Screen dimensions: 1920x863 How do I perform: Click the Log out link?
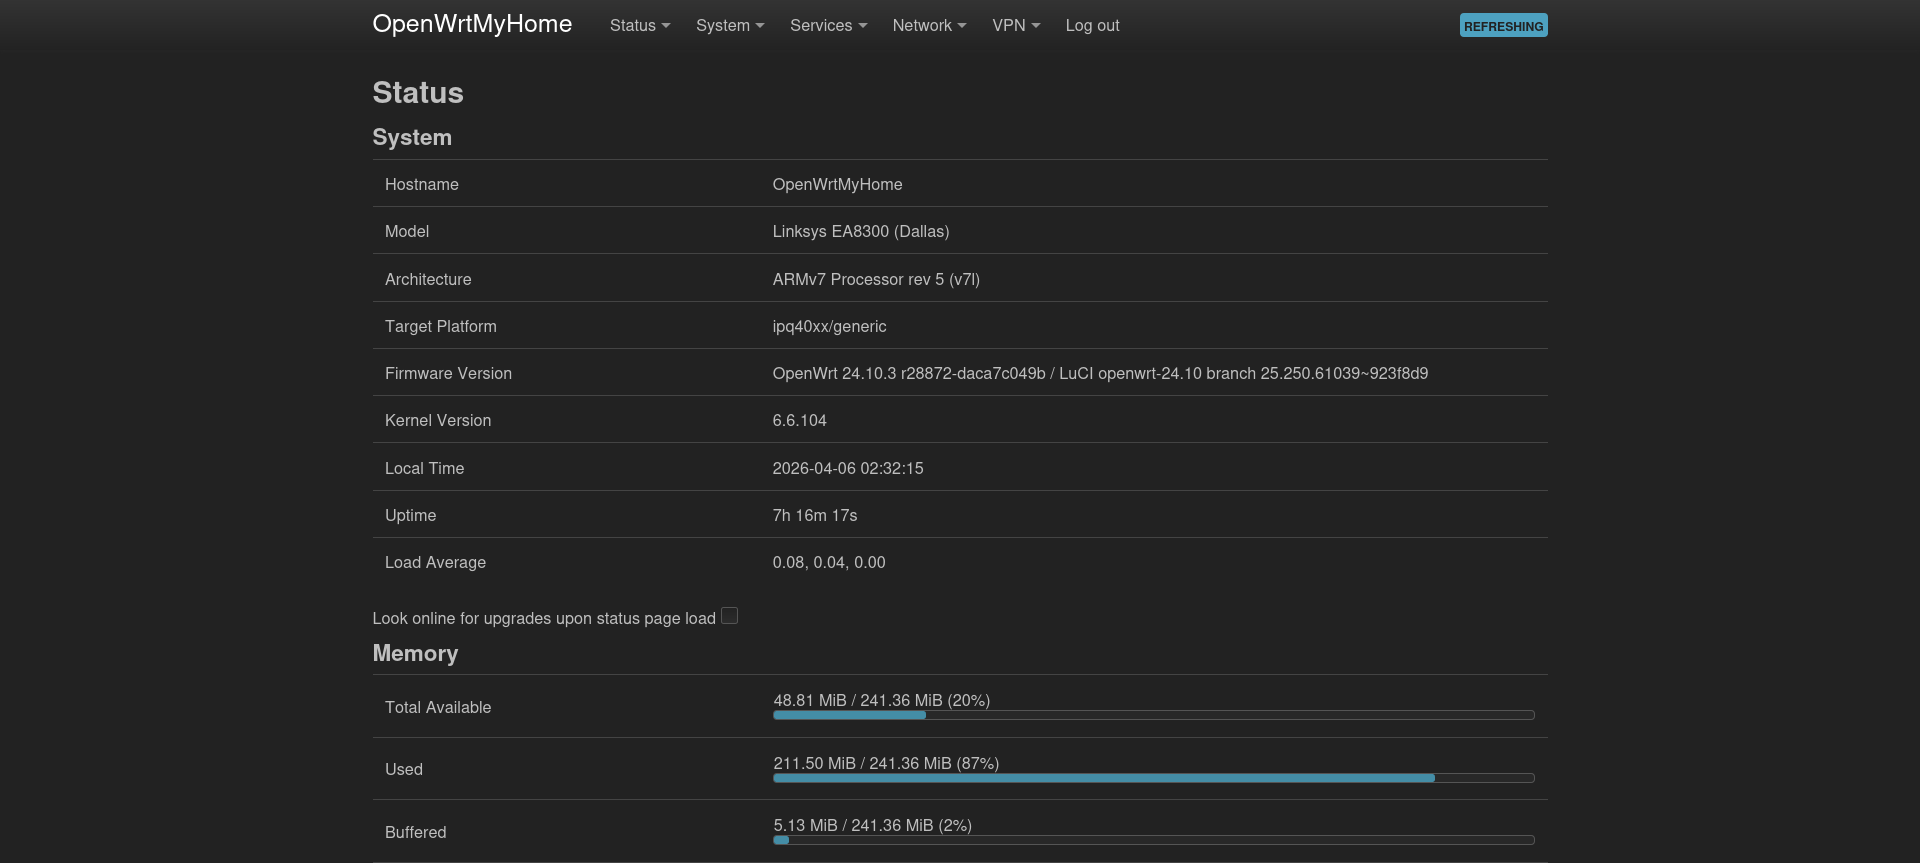1092,25
